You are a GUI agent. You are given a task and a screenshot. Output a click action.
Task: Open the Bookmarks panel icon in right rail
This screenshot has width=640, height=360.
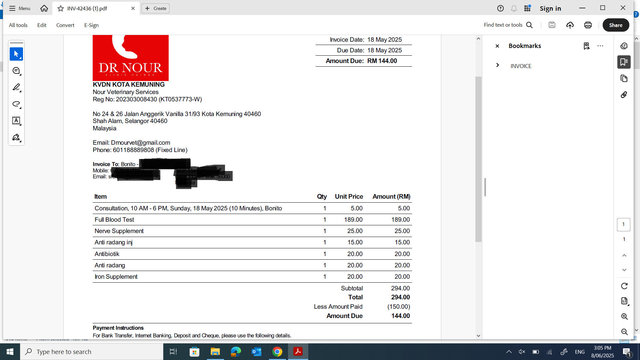coord(624,62)
